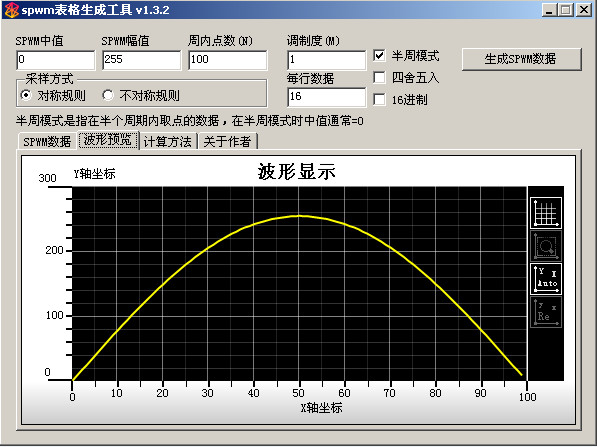This screenshot has width=597, height=447.
Task: Open the 关于作者 tab
Action: pyautogui.click(x=227, y=142)
